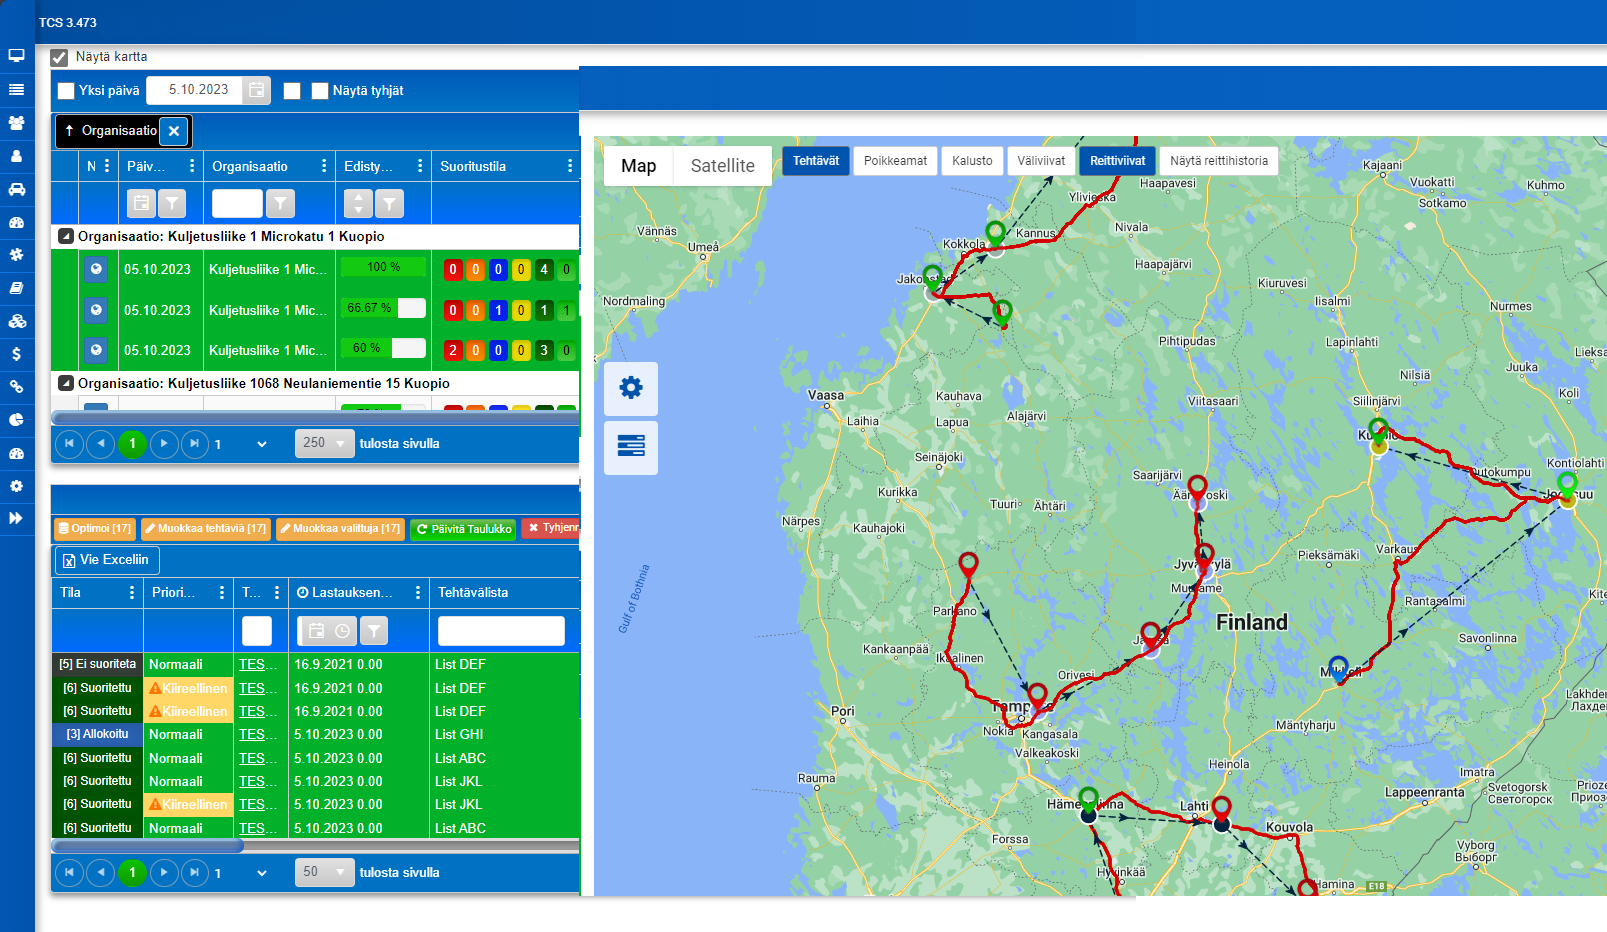Screen dimensions: 1607x932
Task: Toggle the Reittiviivat map layer button
Action: (1117, 161)
